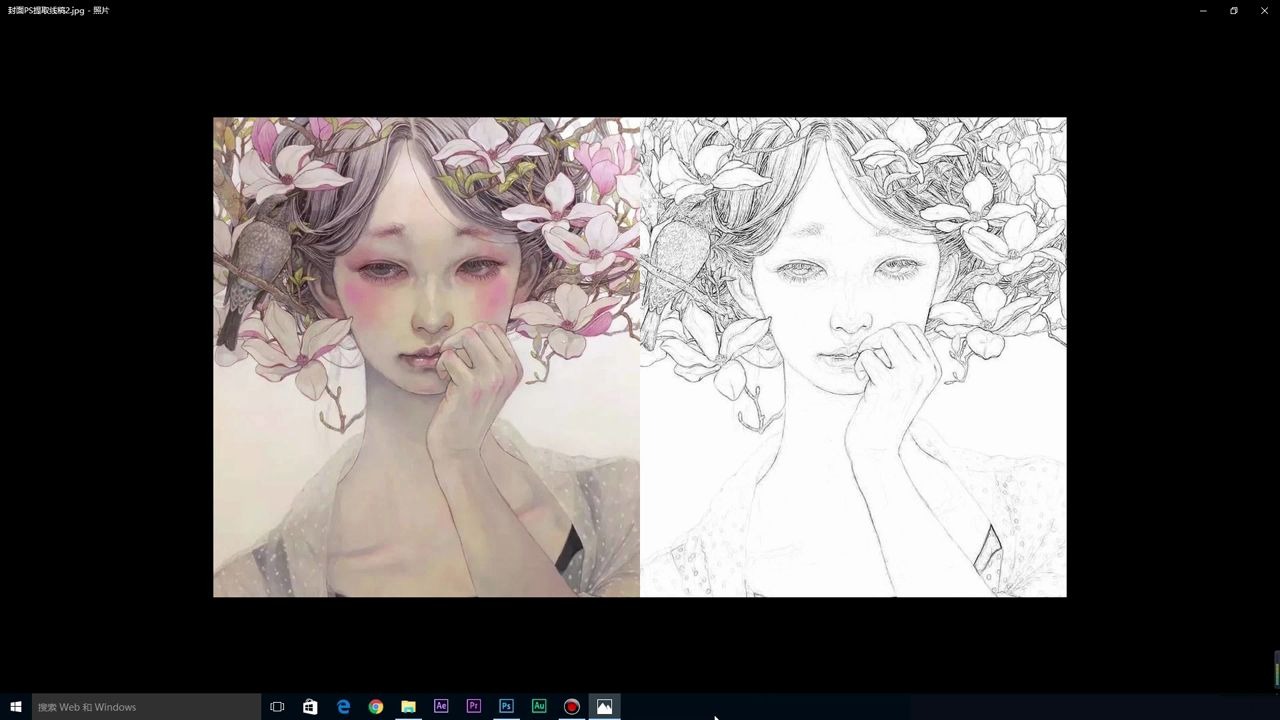Open Adobe After Effects from the taskbar
The height and width of the screenshot is (720, 1280).
point(440,706)
